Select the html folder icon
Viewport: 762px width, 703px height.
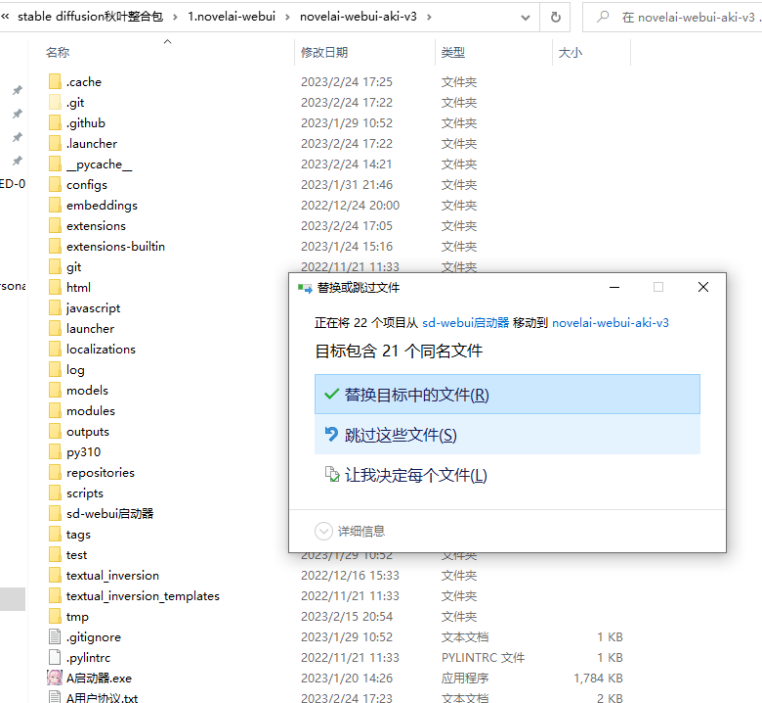point(55,287)
